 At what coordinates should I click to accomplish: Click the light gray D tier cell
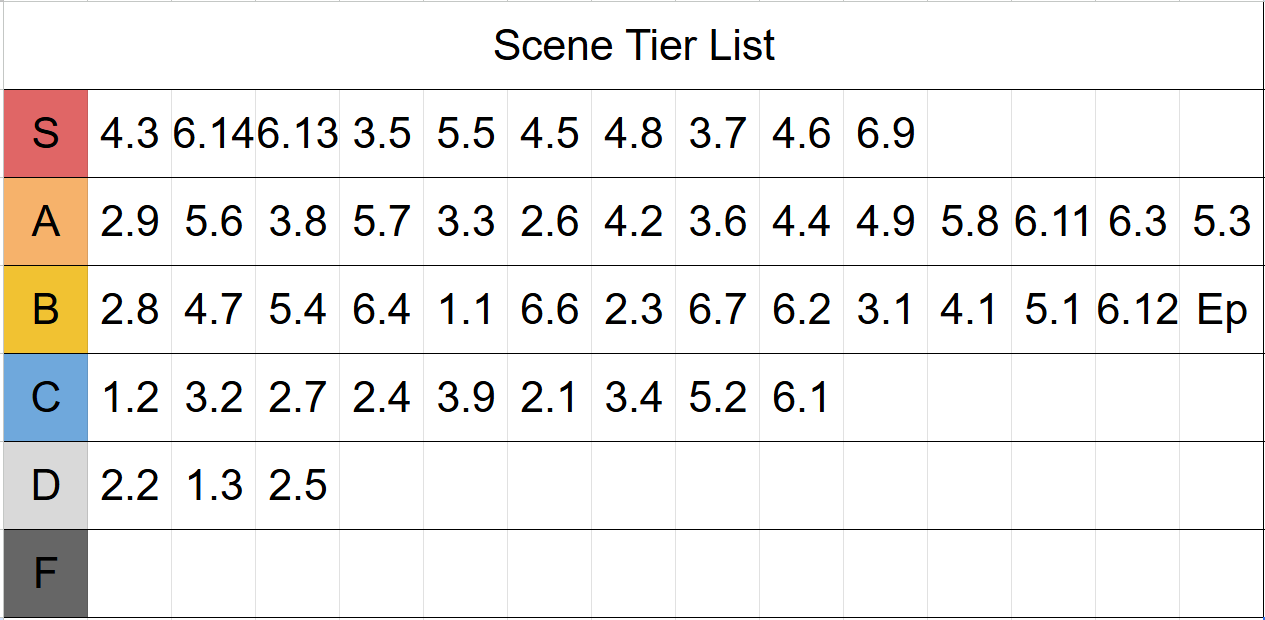coord(45,486)
